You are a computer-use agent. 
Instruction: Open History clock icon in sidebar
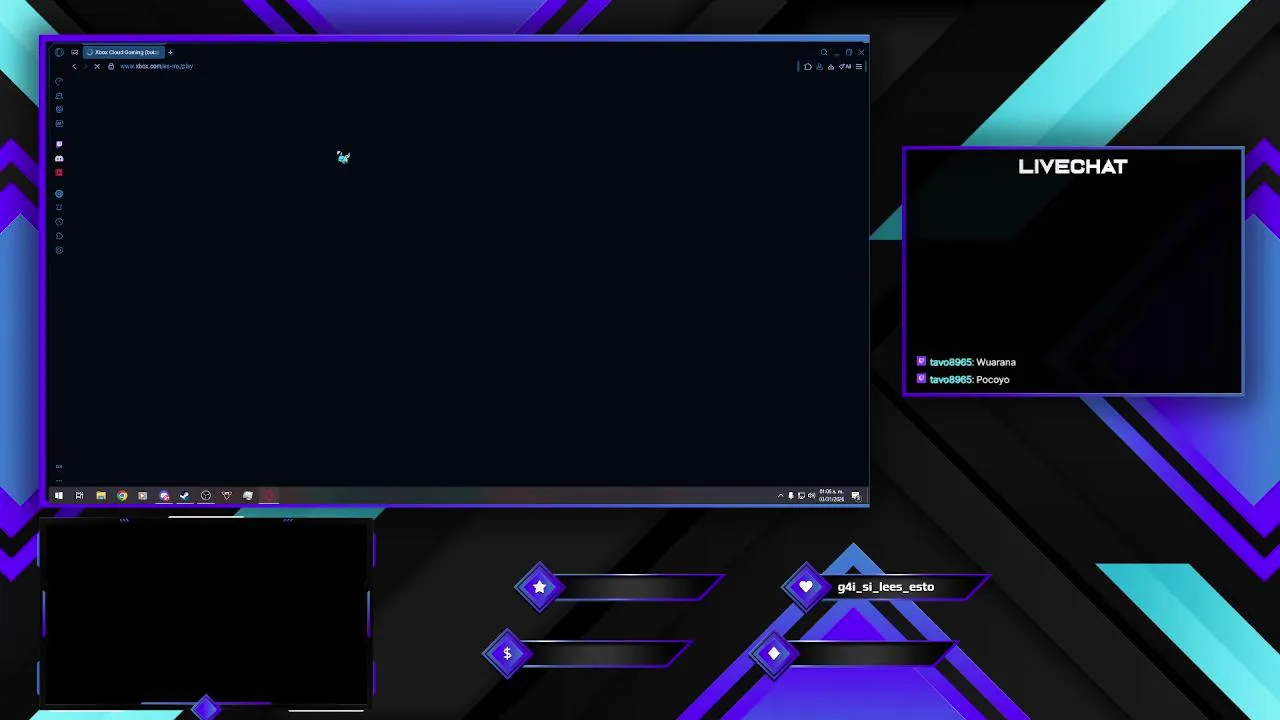(x=59, y=222)
